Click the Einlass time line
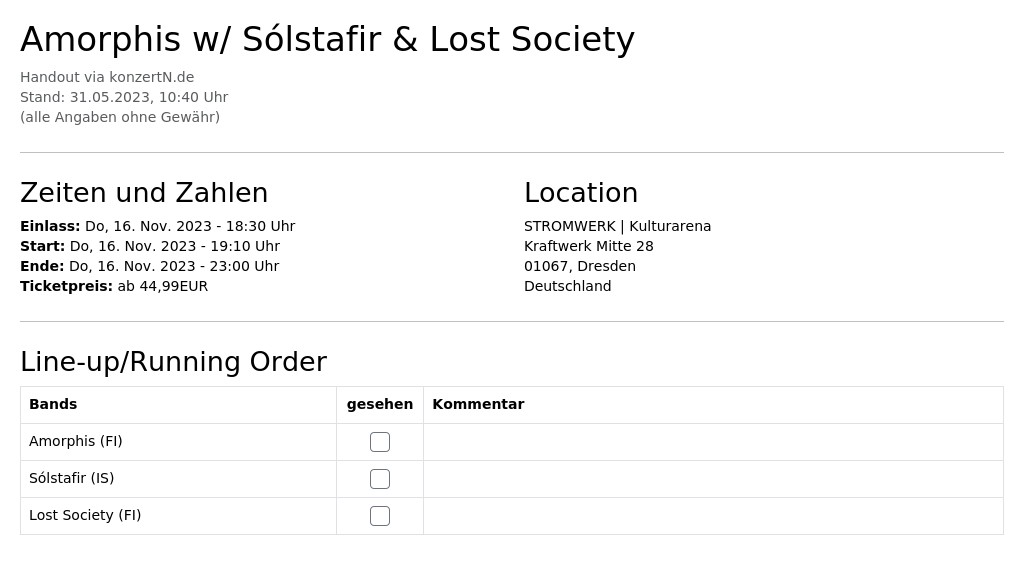This screenshot has height=571, width=1024. pyautogui.click(x=157, y=226)
